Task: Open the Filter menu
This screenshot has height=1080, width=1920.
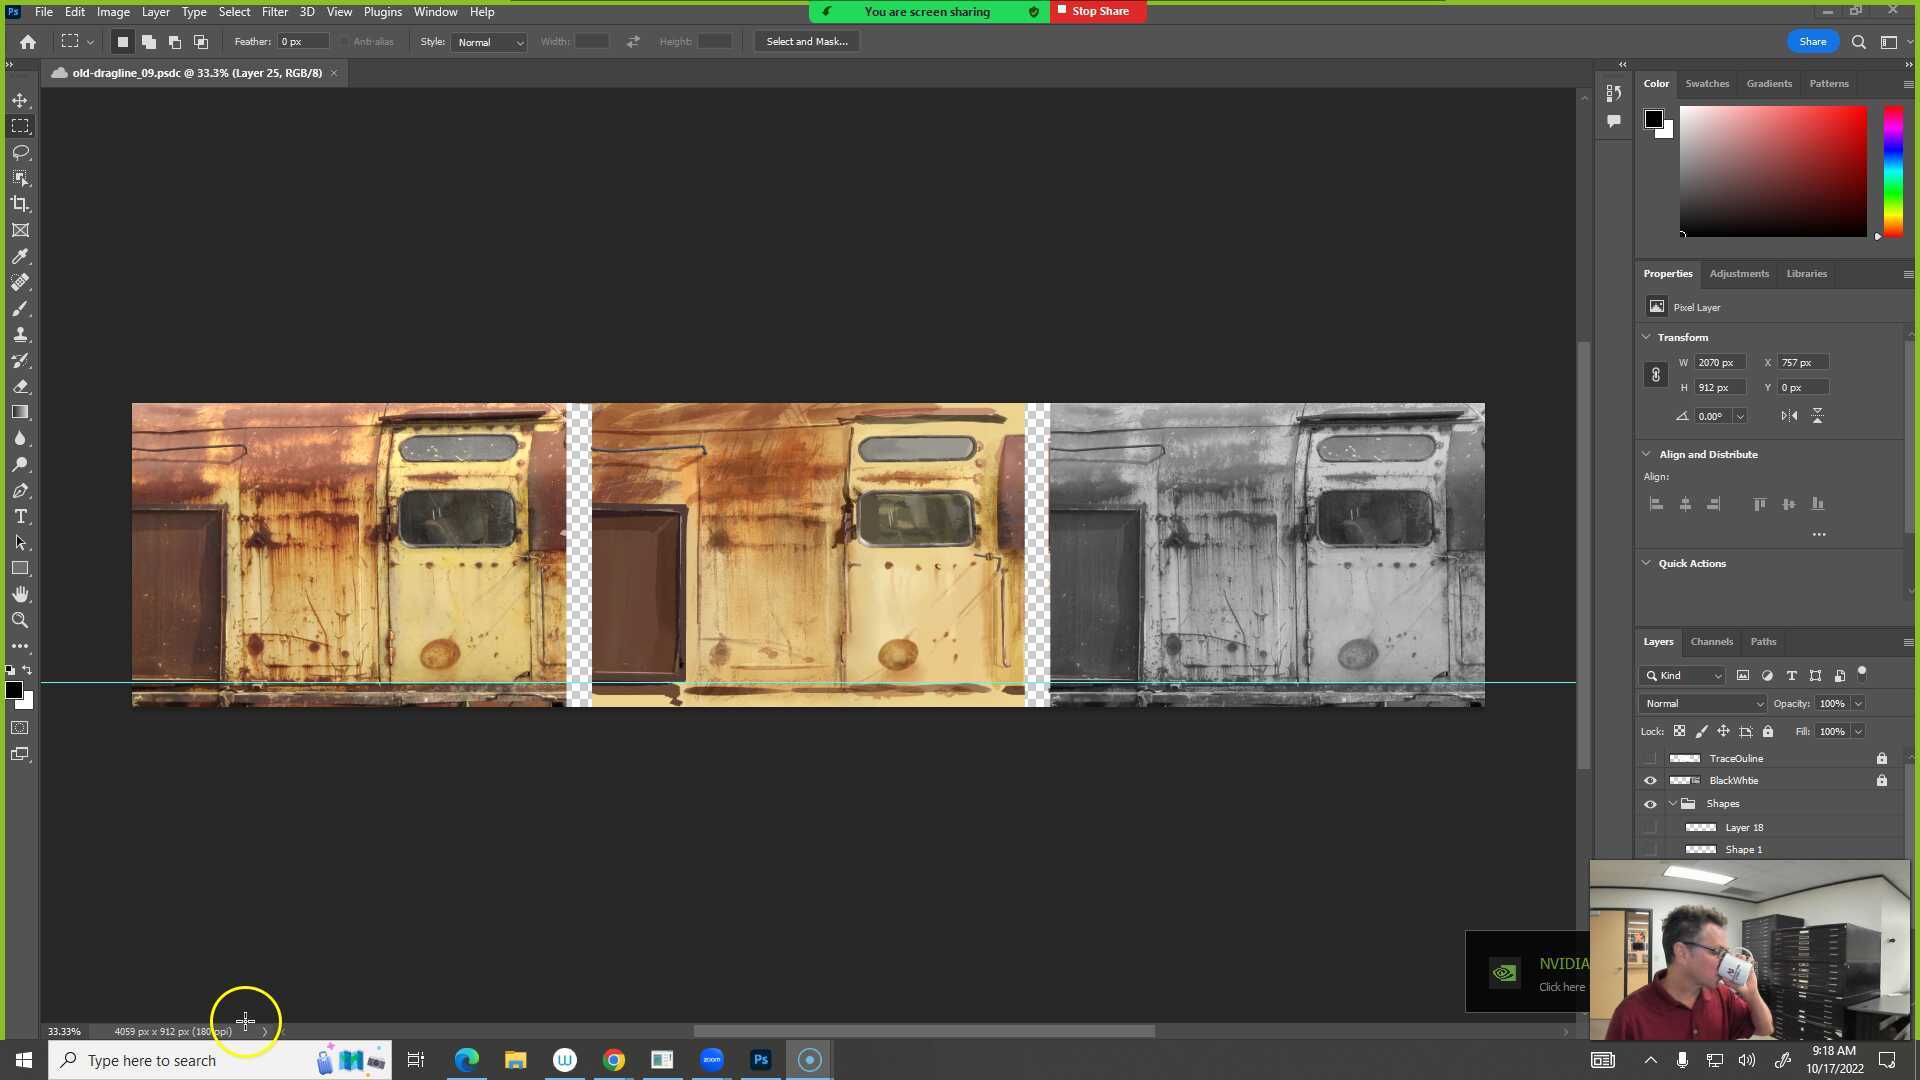Action: [274, 12]
